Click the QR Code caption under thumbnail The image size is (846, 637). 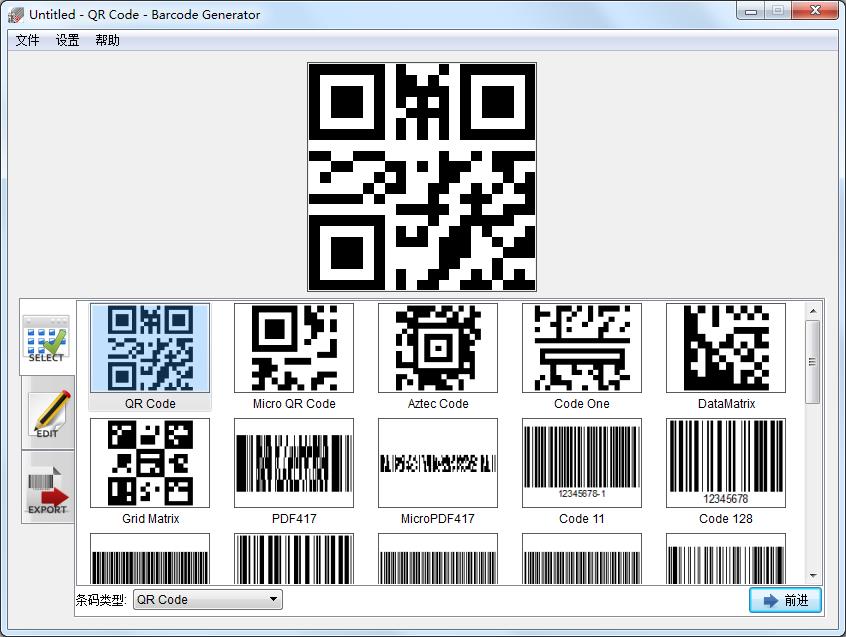click(150, 403)
